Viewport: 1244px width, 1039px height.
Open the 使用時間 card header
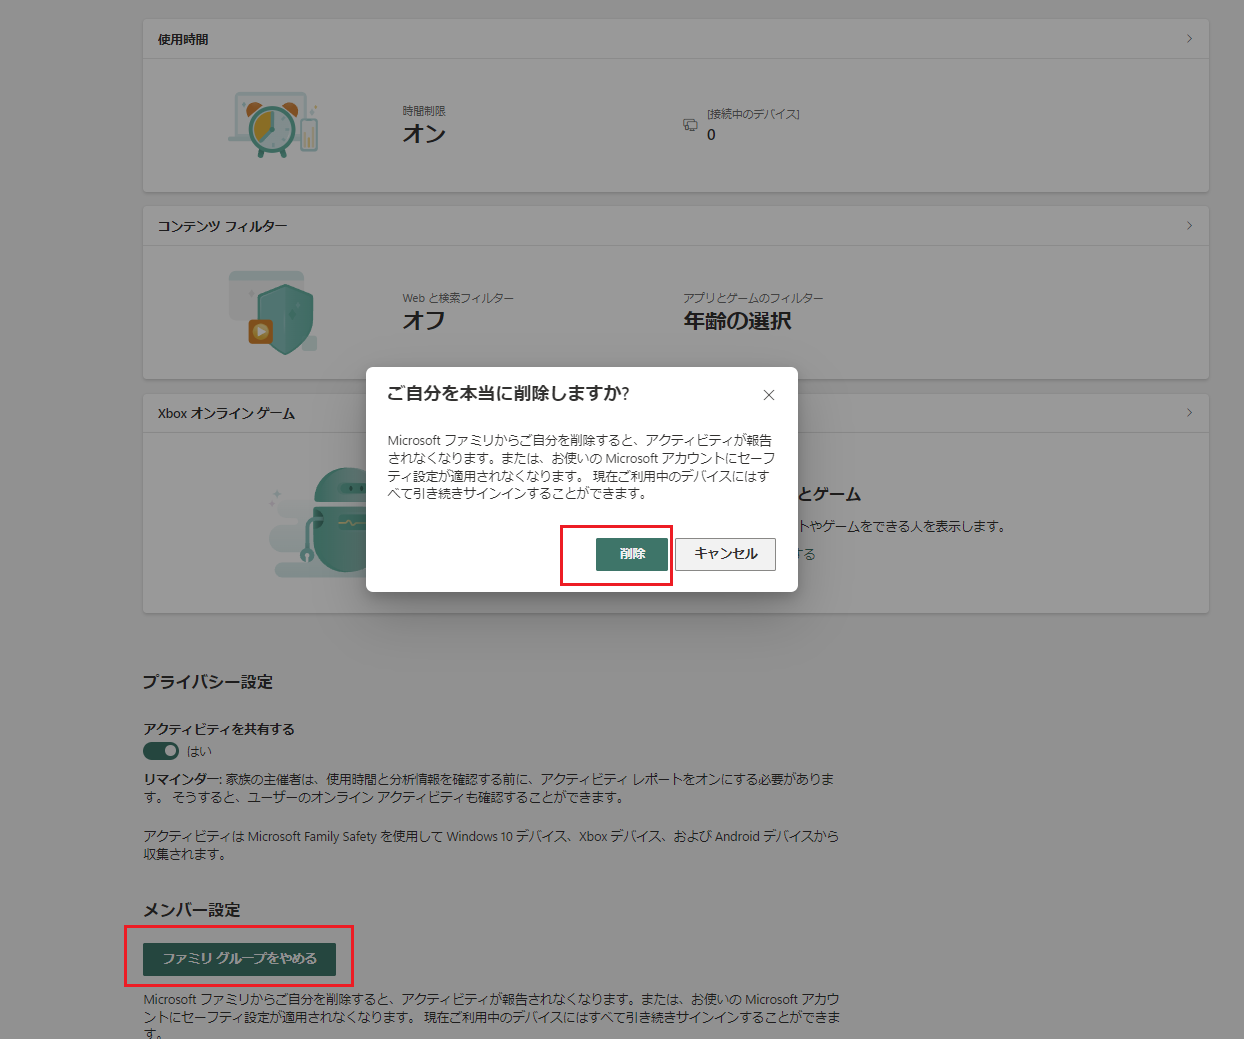click(x=676, y=39)
